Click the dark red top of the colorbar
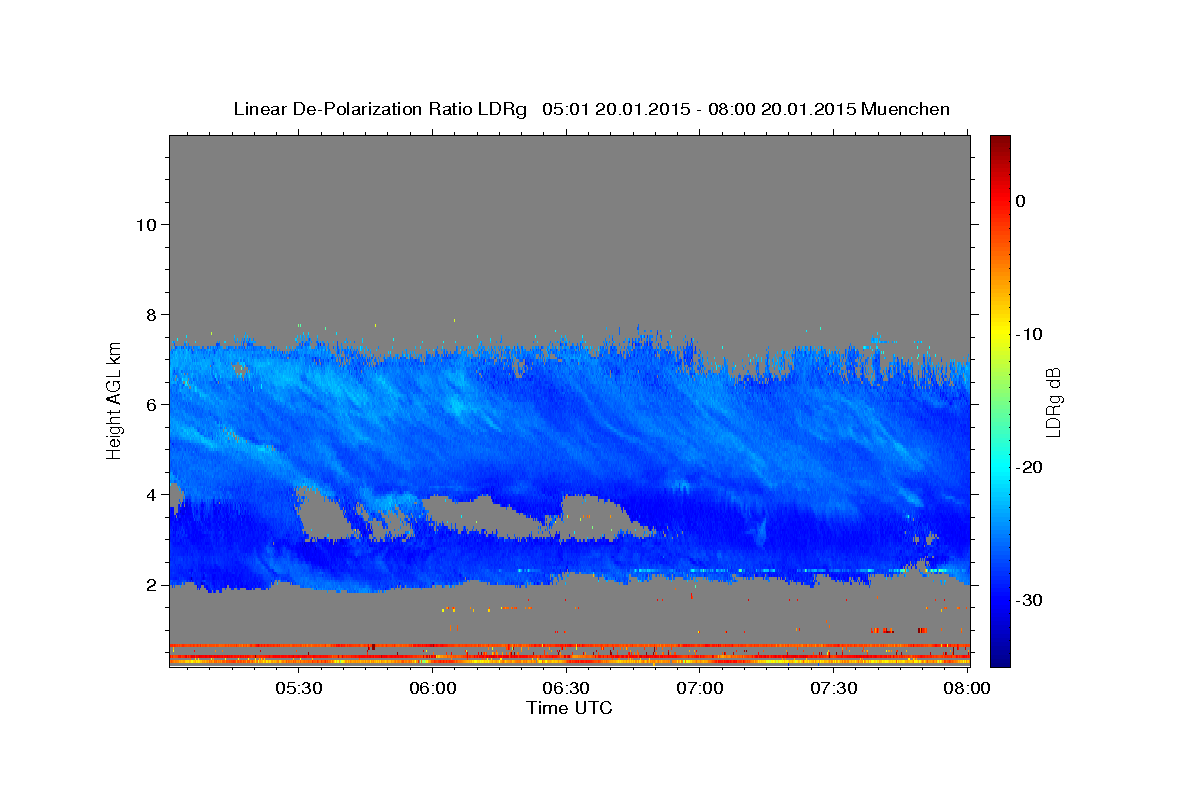This screenshot has width=1200, height=800. tap(1000, 145)
